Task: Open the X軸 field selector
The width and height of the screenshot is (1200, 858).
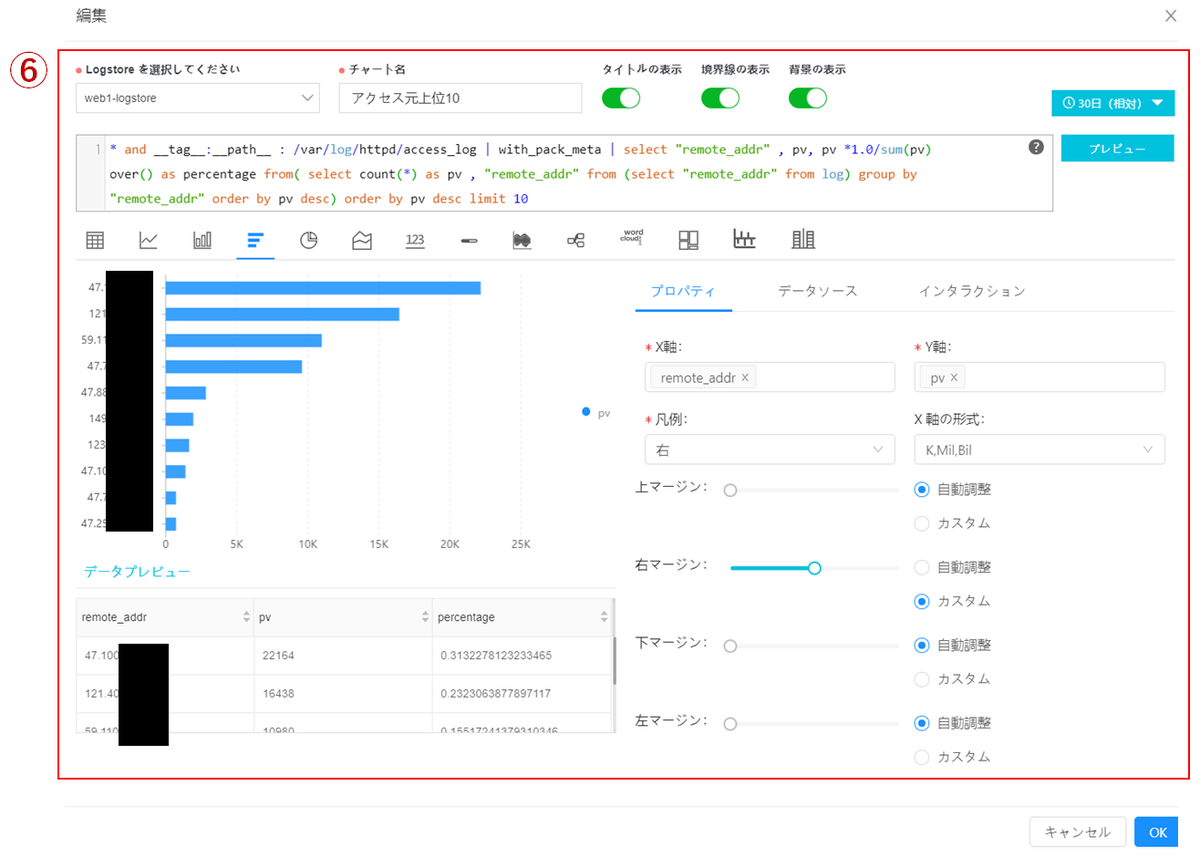Action: coord(770,377)
